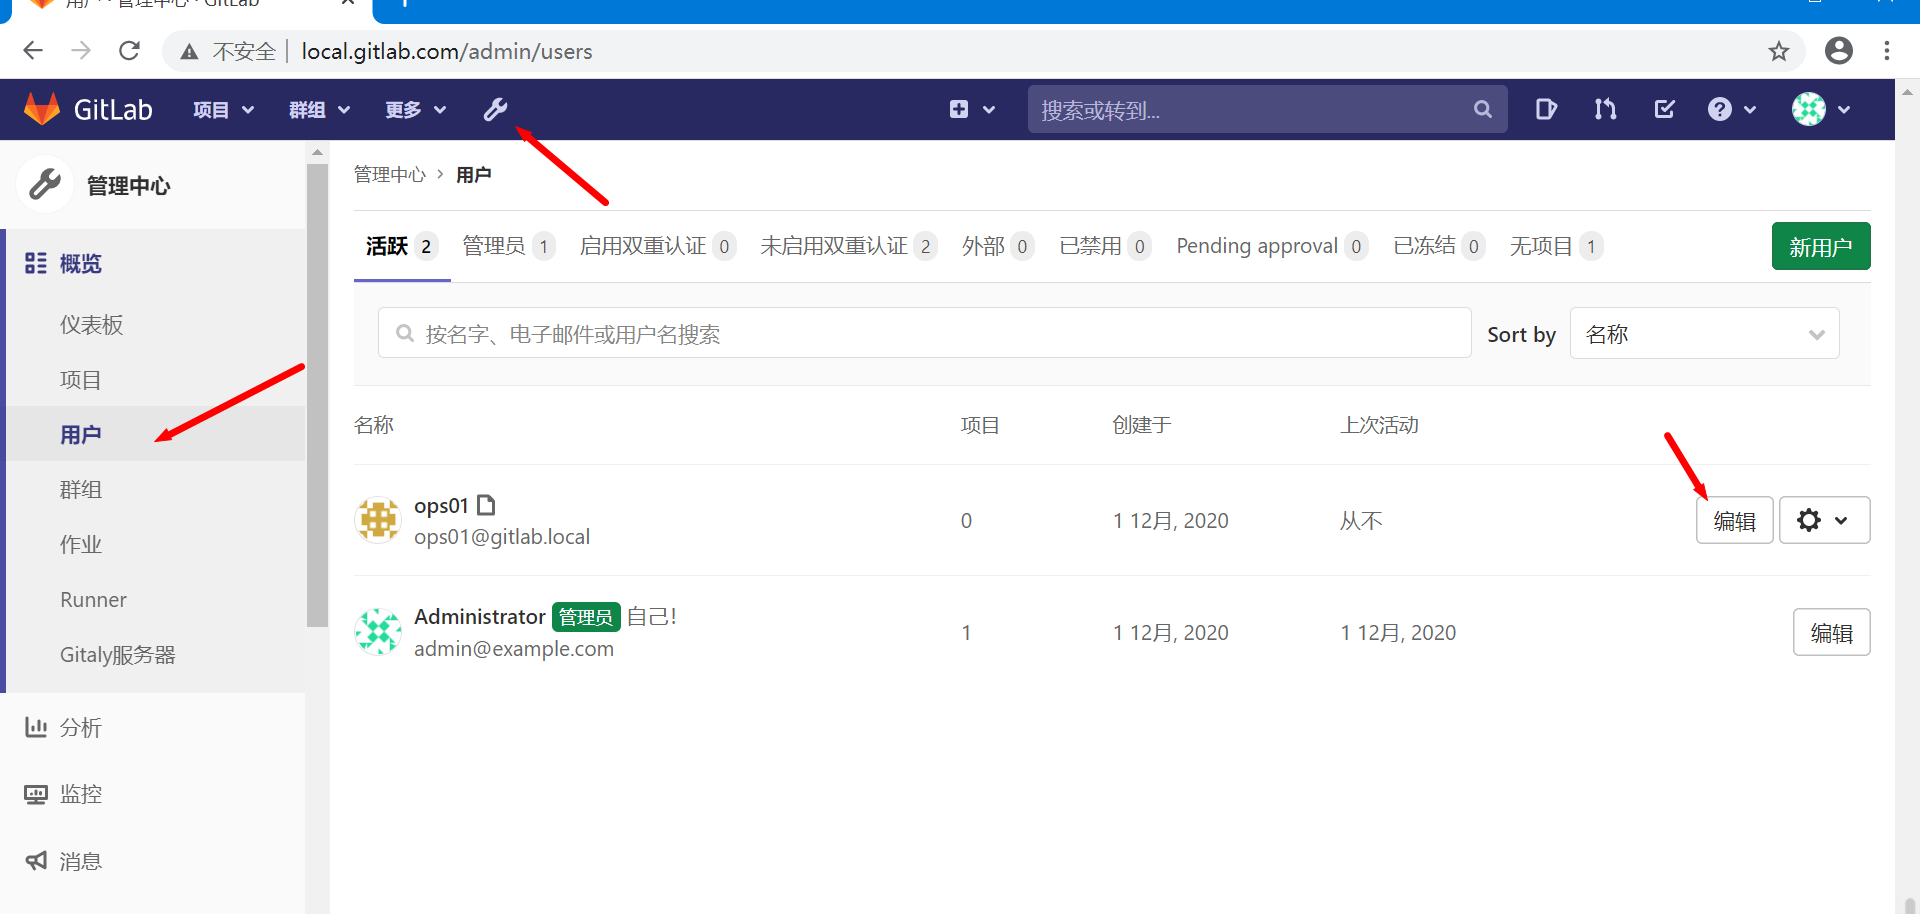Switch to the 启用双重认证 tab

[658, 246]
